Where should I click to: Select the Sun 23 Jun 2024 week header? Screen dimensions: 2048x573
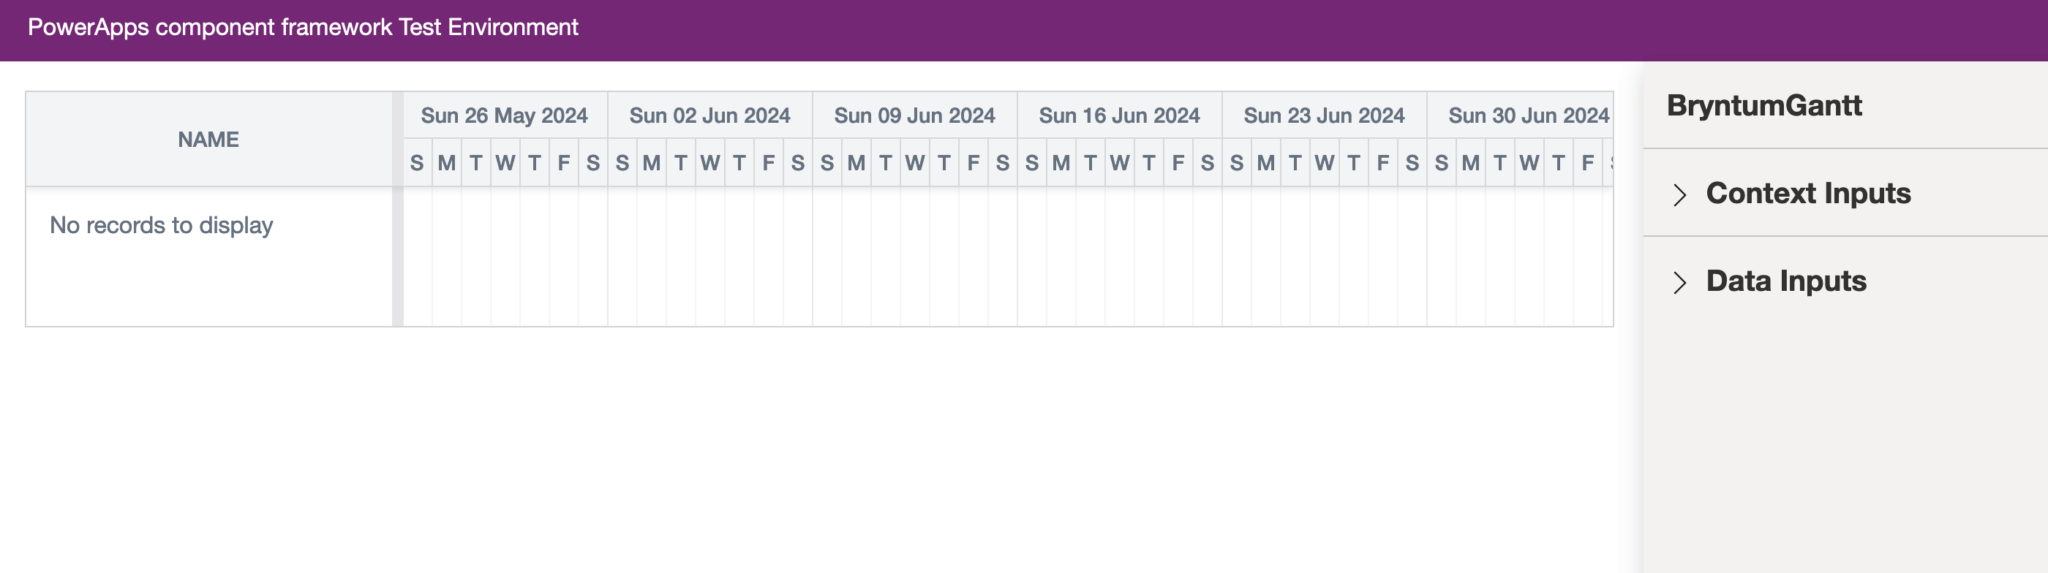coord(1324,116)
